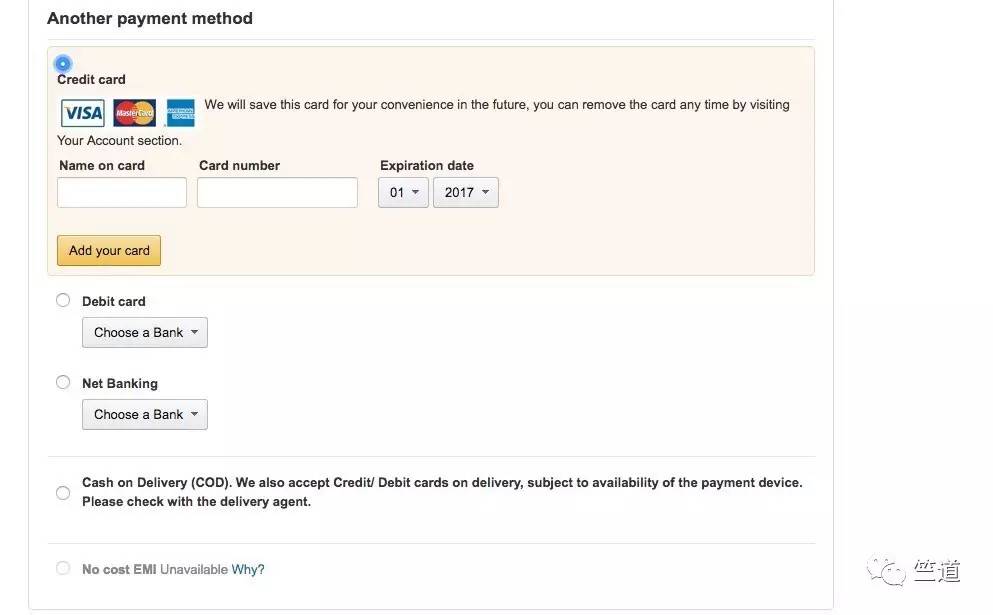The image size is (993, 615).
Task: Open the expiration year dropdown
Action: click(x=465, y=192)
